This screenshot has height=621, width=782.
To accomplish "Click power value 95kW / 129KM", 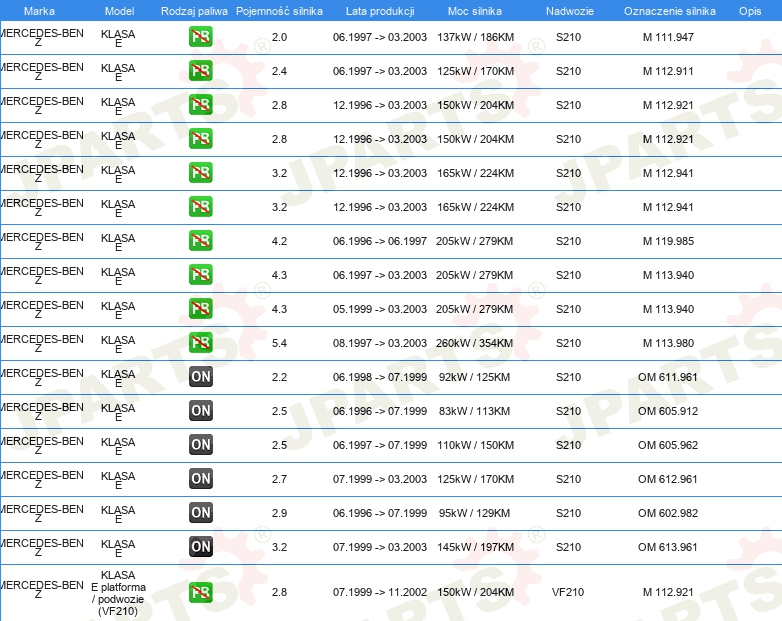I will 474,512.
